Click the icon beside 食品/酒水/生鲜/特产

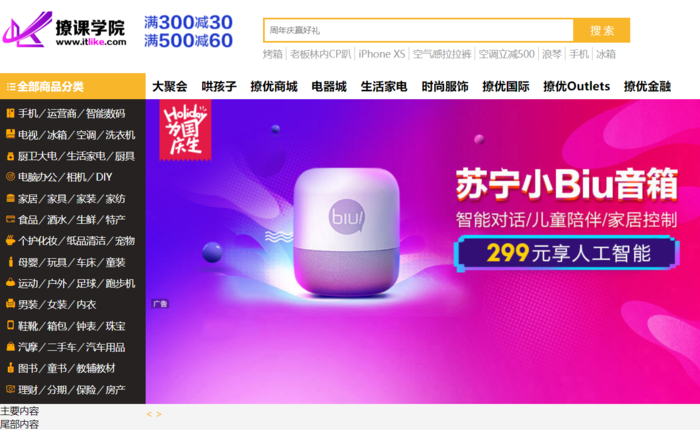coord(10,219)
